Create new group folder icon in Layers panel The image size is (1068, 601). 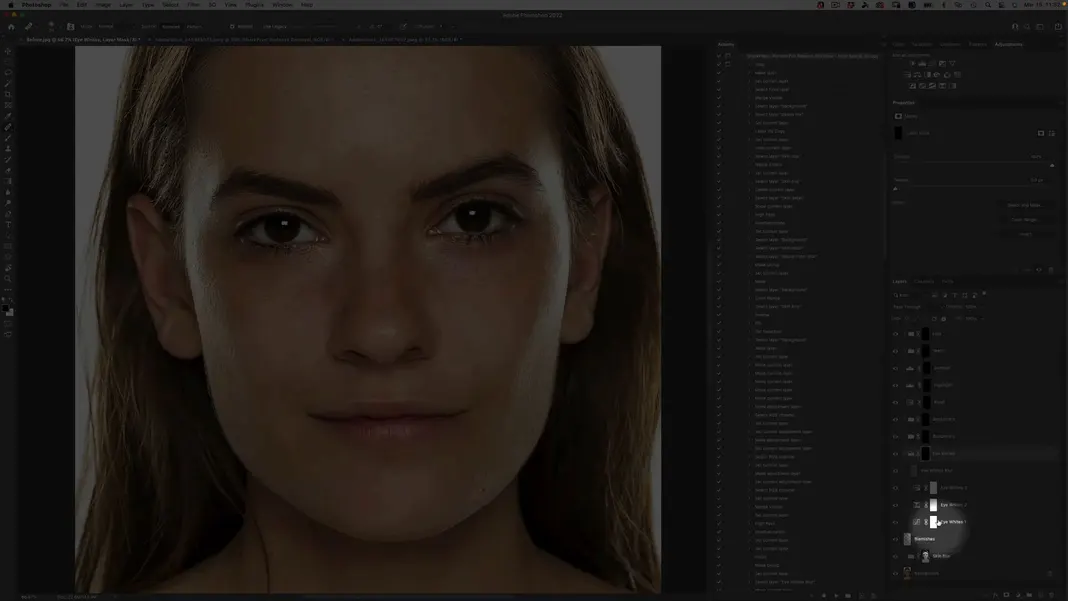click(x=1028, y=595)
